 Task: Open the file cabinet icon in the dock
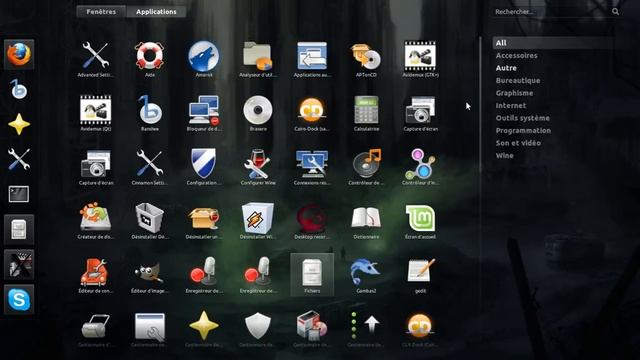coord(19,229)
